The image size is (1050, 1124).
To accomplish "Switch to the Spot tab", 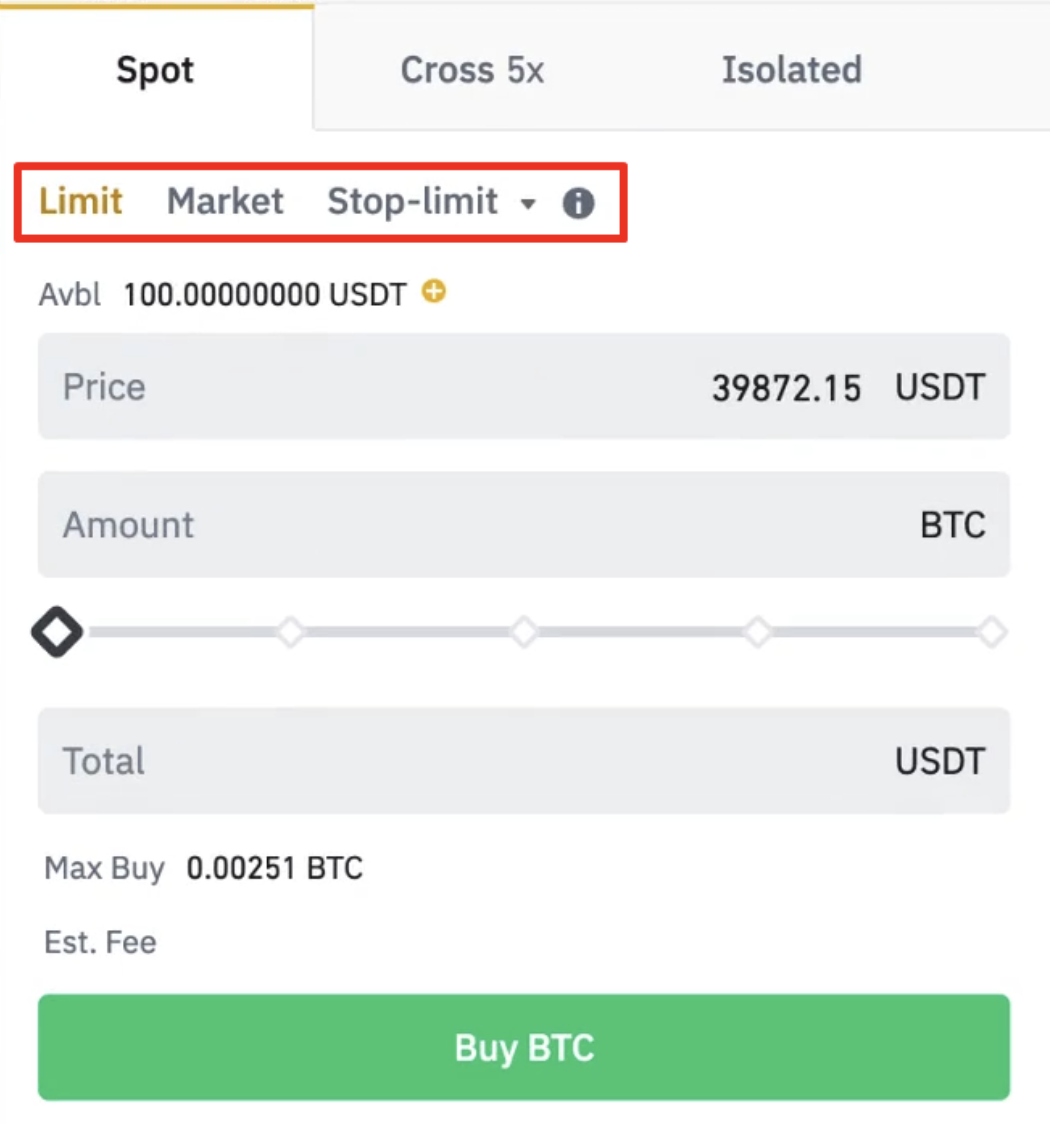I will (x=155, y=70).
